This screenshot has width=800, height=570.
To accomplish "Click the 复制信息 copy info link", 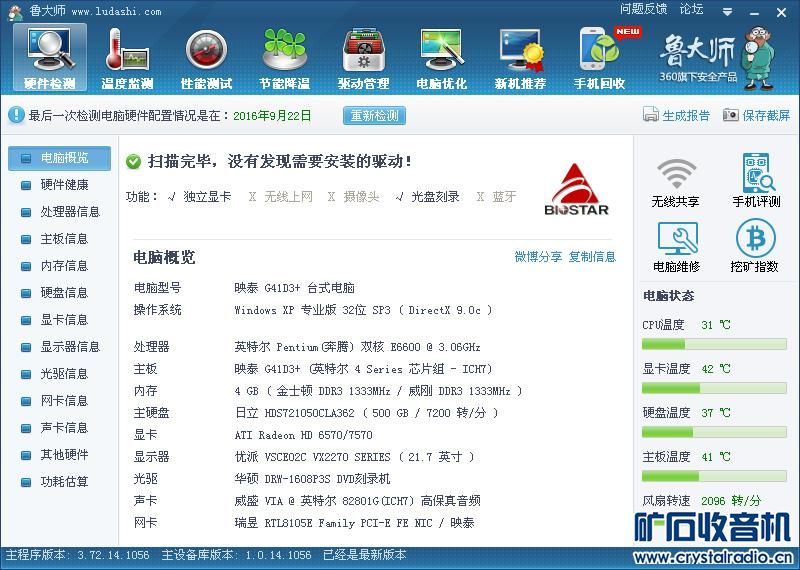I will (592, 257).
